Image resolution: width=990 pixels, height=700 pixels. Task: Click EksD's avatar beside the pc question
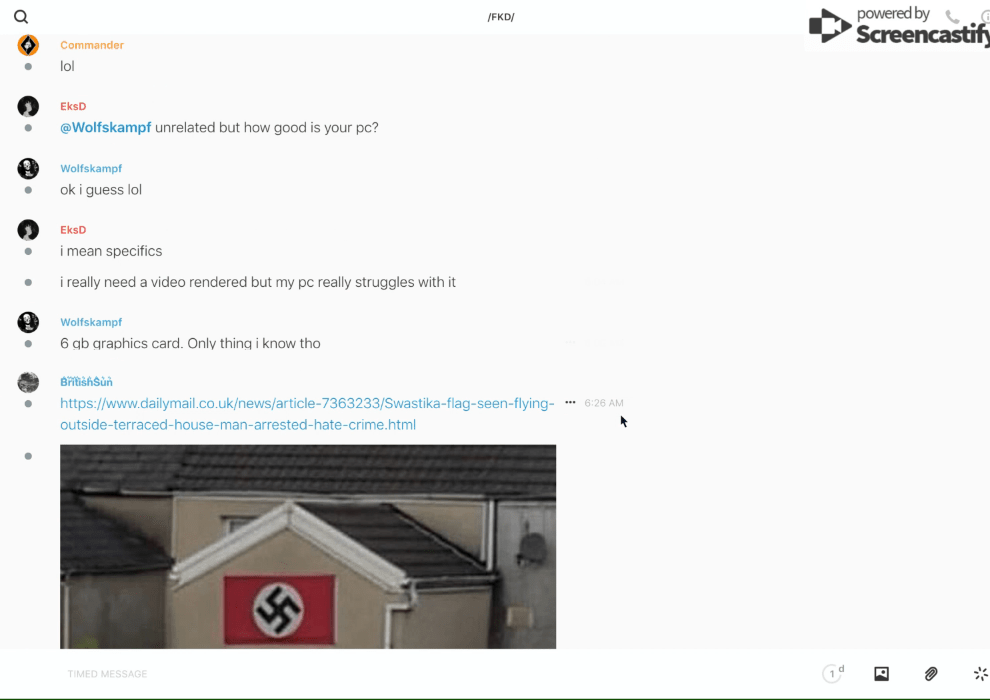(x=28, y=107)
